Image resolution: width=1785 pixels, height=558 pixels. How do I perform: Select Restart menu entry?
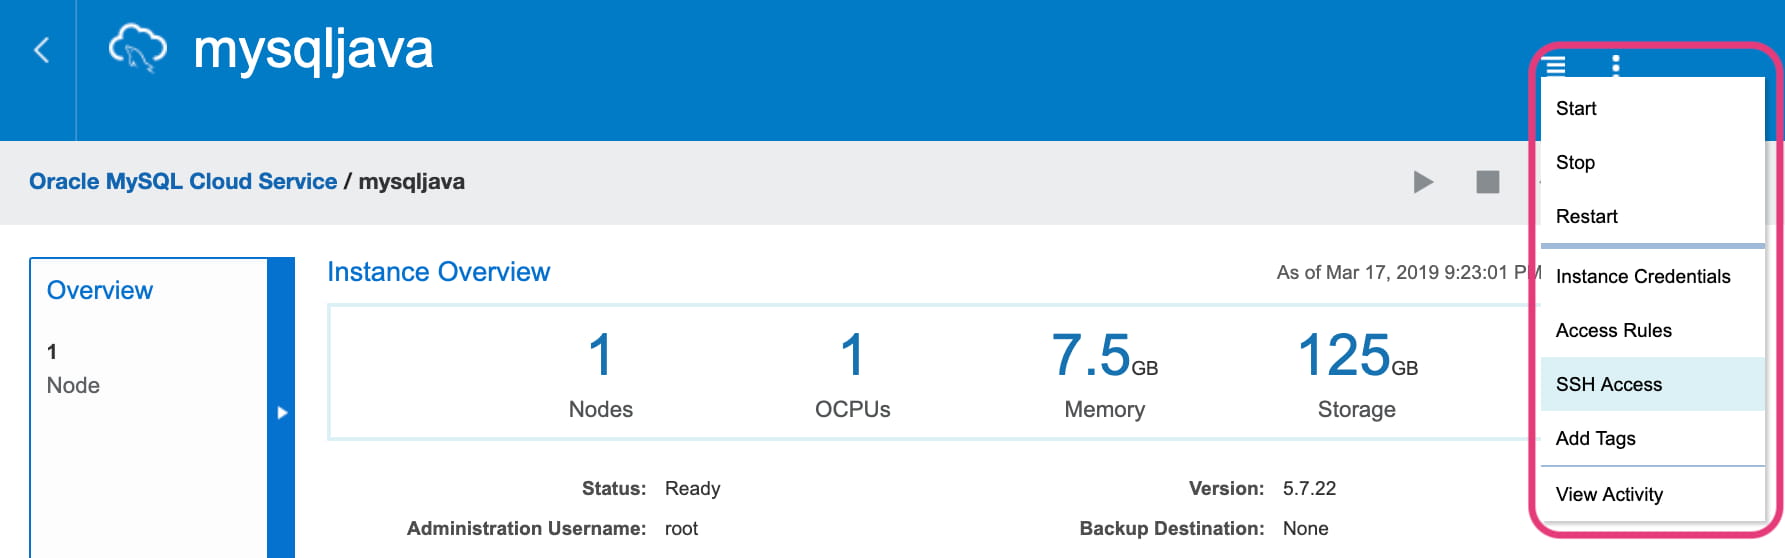tap(1653, 216)
